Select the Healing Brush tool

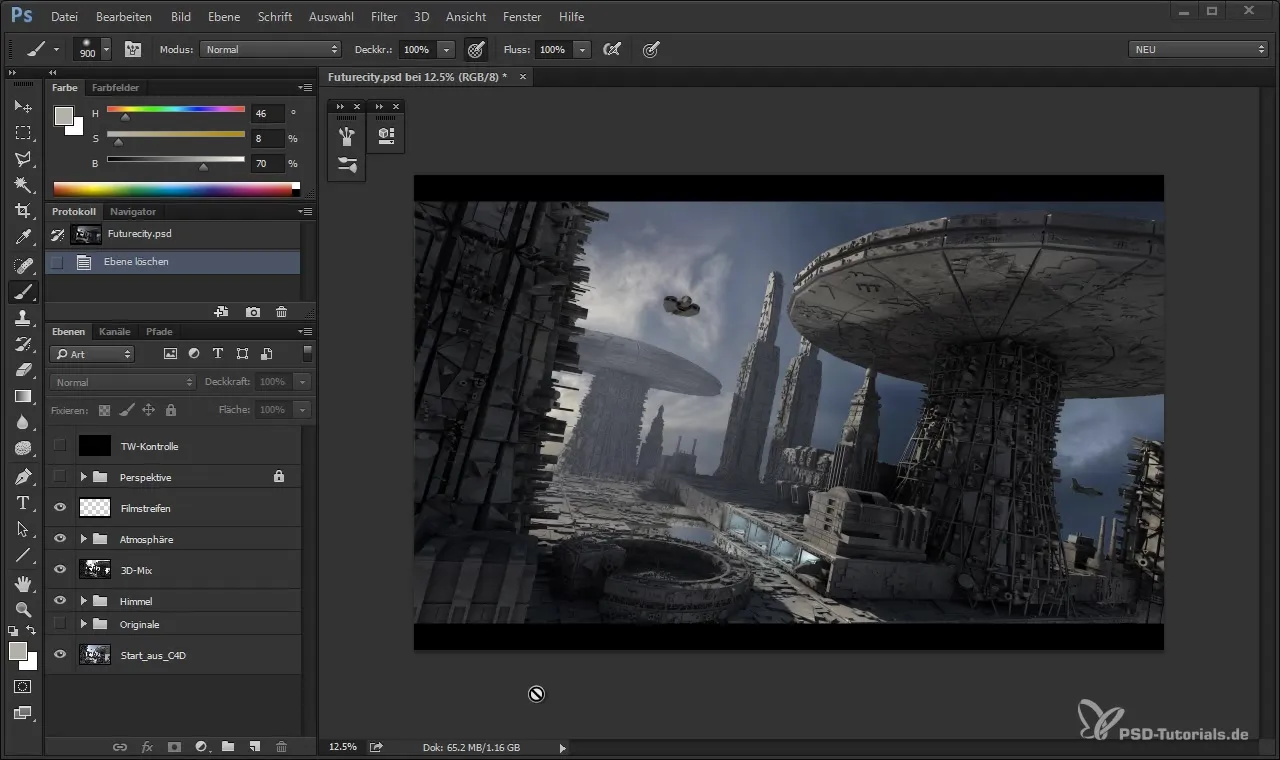22,265
